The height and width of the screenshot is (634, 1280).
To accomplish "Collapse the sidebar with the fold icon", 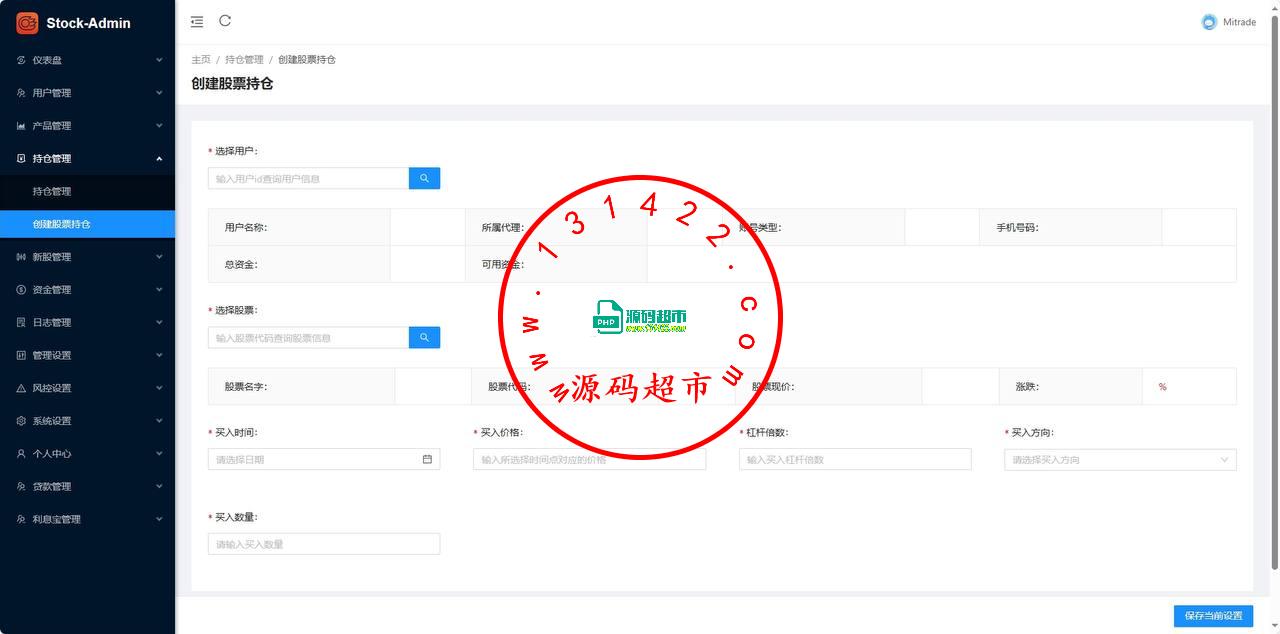I will pos(197,21).
